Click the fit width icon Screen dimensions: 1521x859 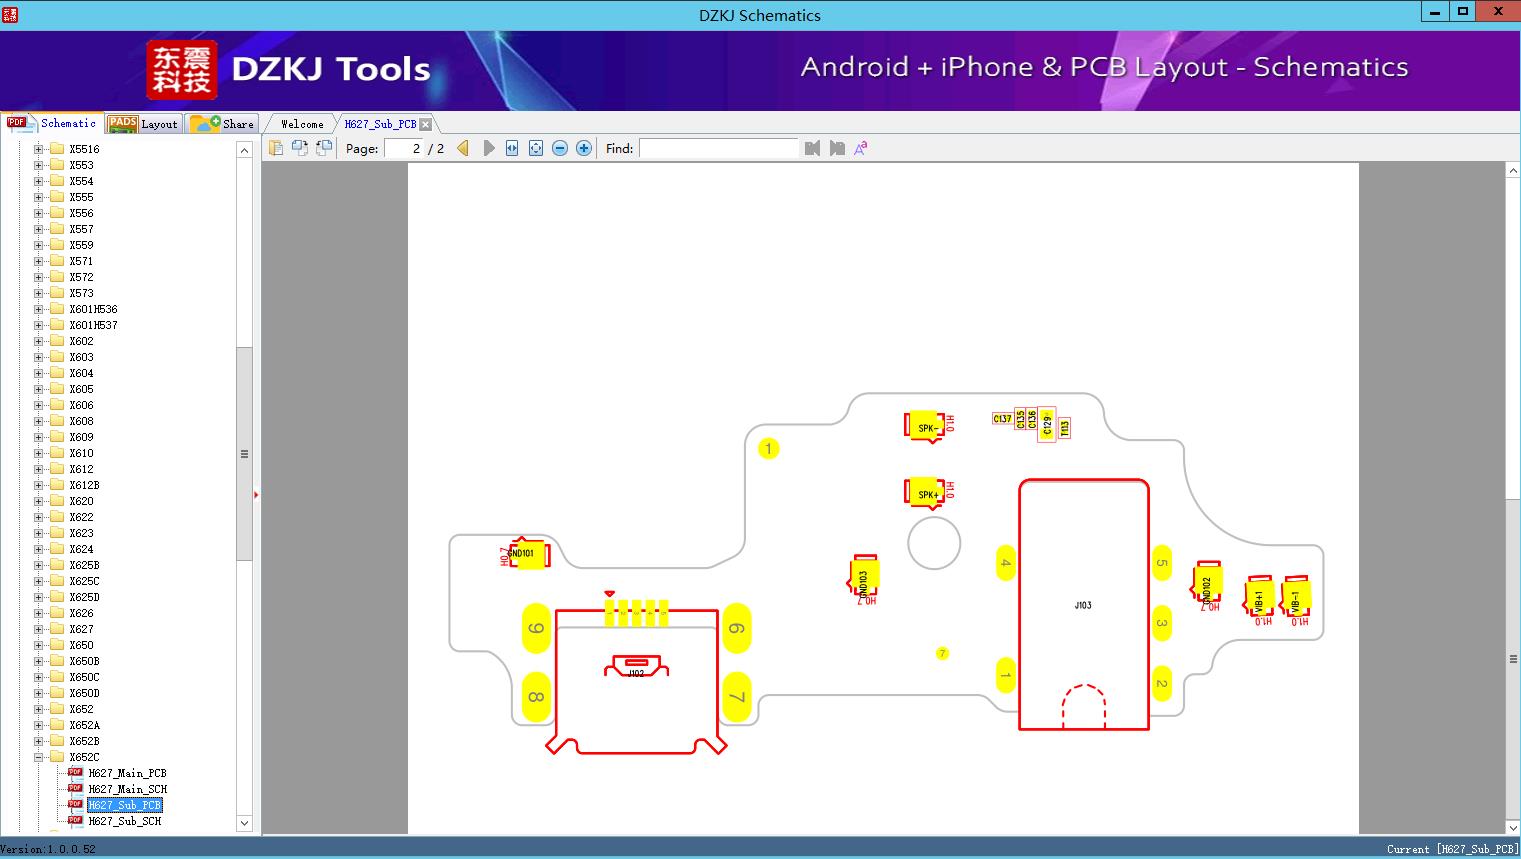(512, 148)
